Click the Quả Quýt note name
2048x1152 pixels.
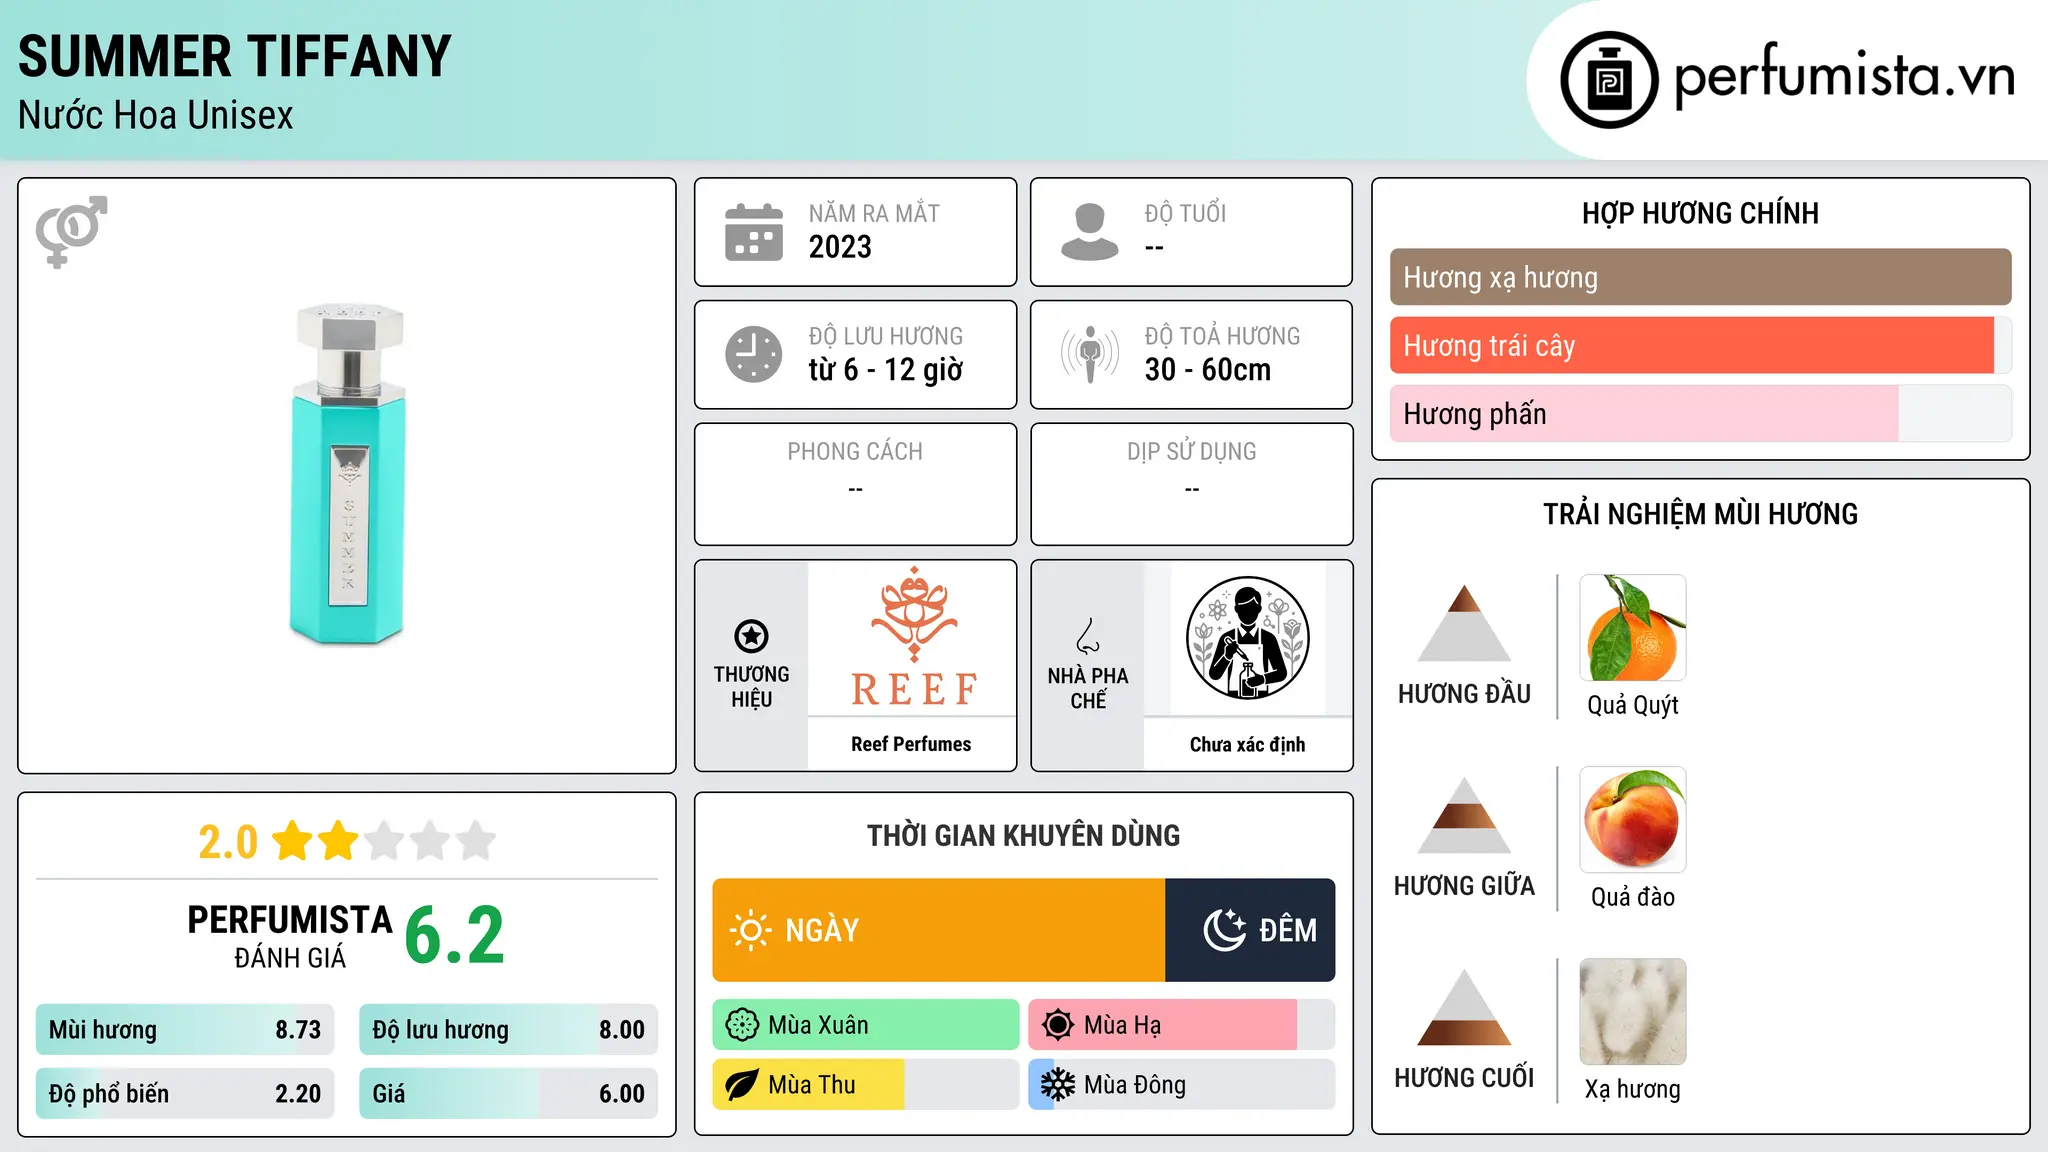[1633, 705]
